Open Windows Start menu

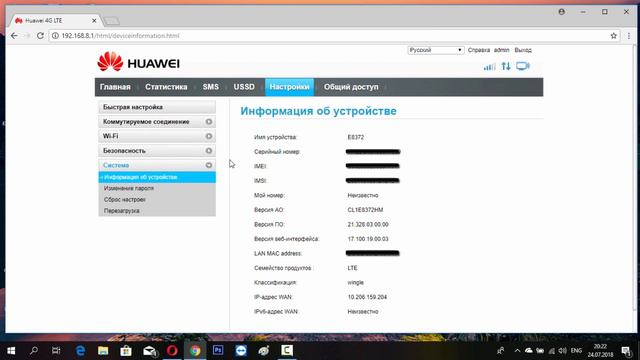pyautogui.click(x=11, y=351)
